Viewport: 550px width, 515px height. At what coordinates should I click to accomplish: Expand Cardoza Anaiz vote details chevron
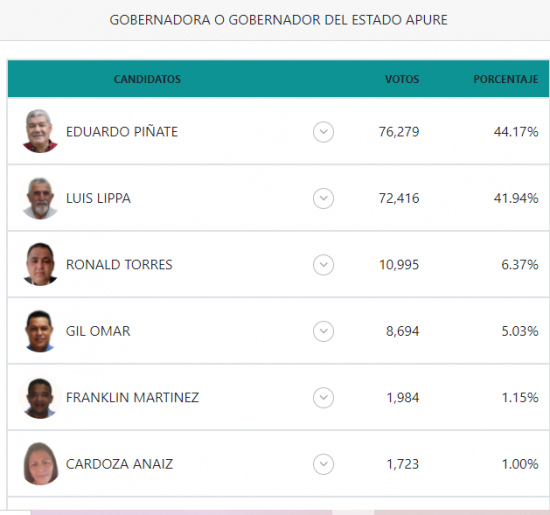tap(323, 464)
